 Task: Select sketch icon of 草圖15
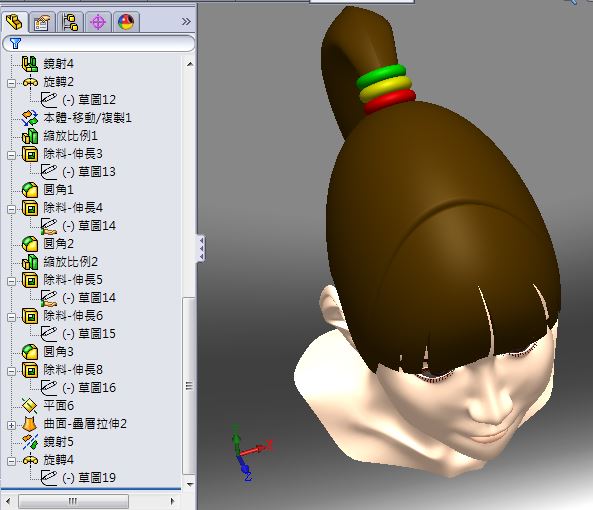[x=48, y=333]
